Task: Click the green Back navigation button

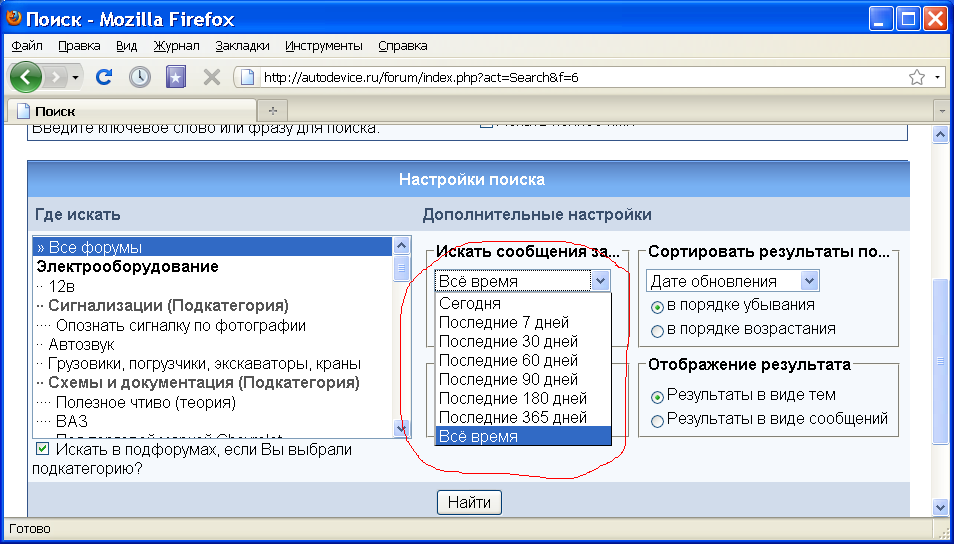Action: [25, 77]
